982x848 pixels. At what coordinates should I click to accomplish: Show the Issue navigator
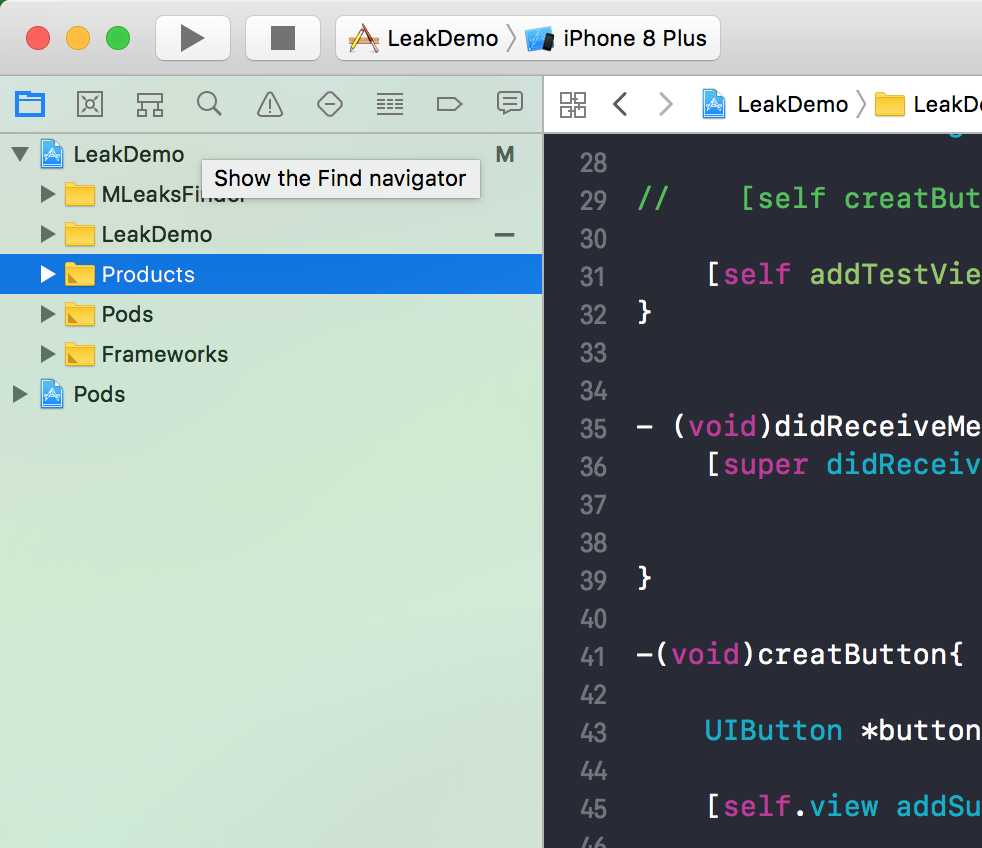tap(270, 104)
